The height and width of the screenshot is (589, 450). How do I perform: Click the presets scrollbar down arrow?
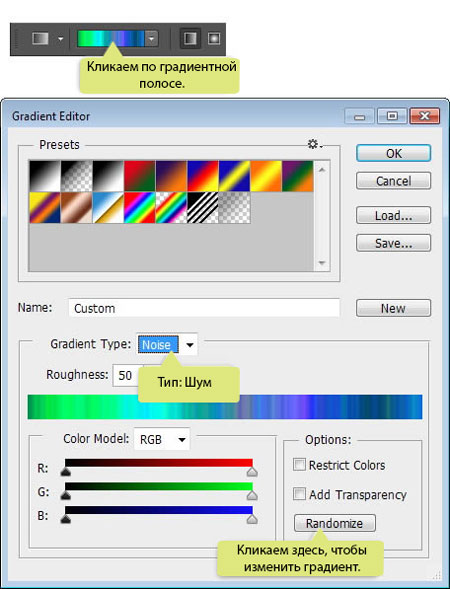[x=322, y=263]
